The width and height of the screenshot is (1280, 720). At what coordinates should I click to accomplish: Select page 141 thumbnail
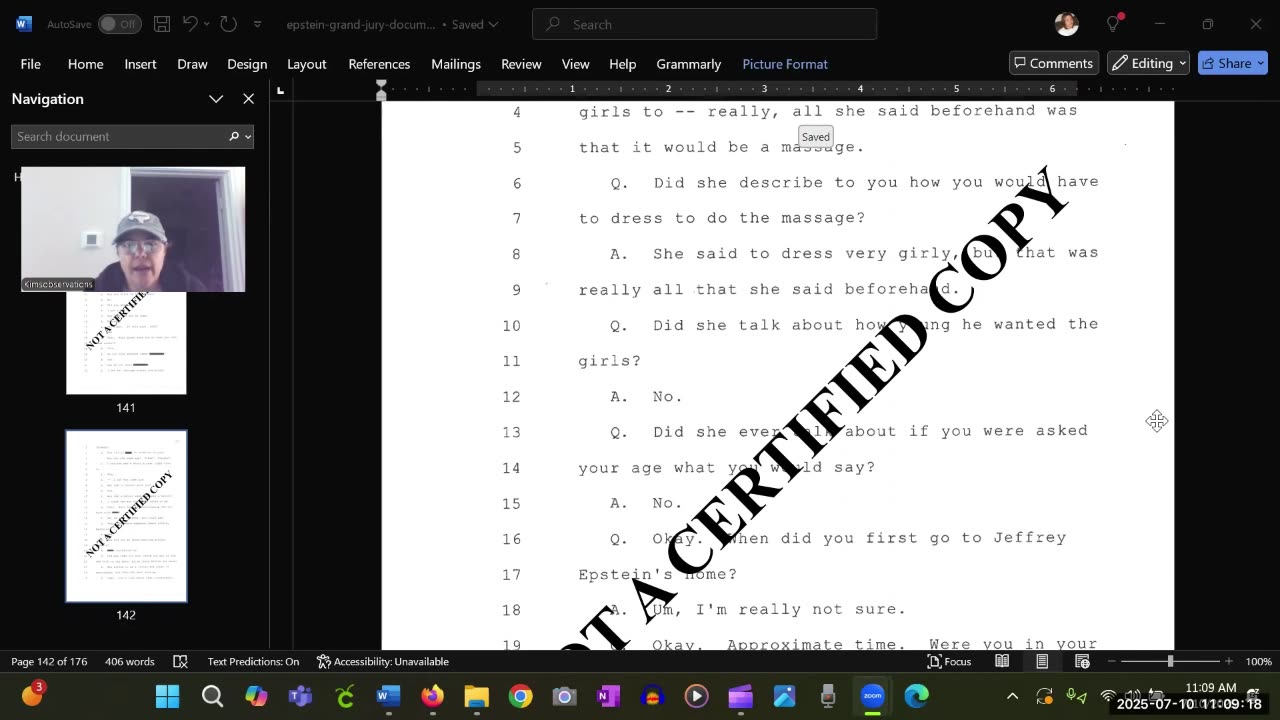point(126,342)
